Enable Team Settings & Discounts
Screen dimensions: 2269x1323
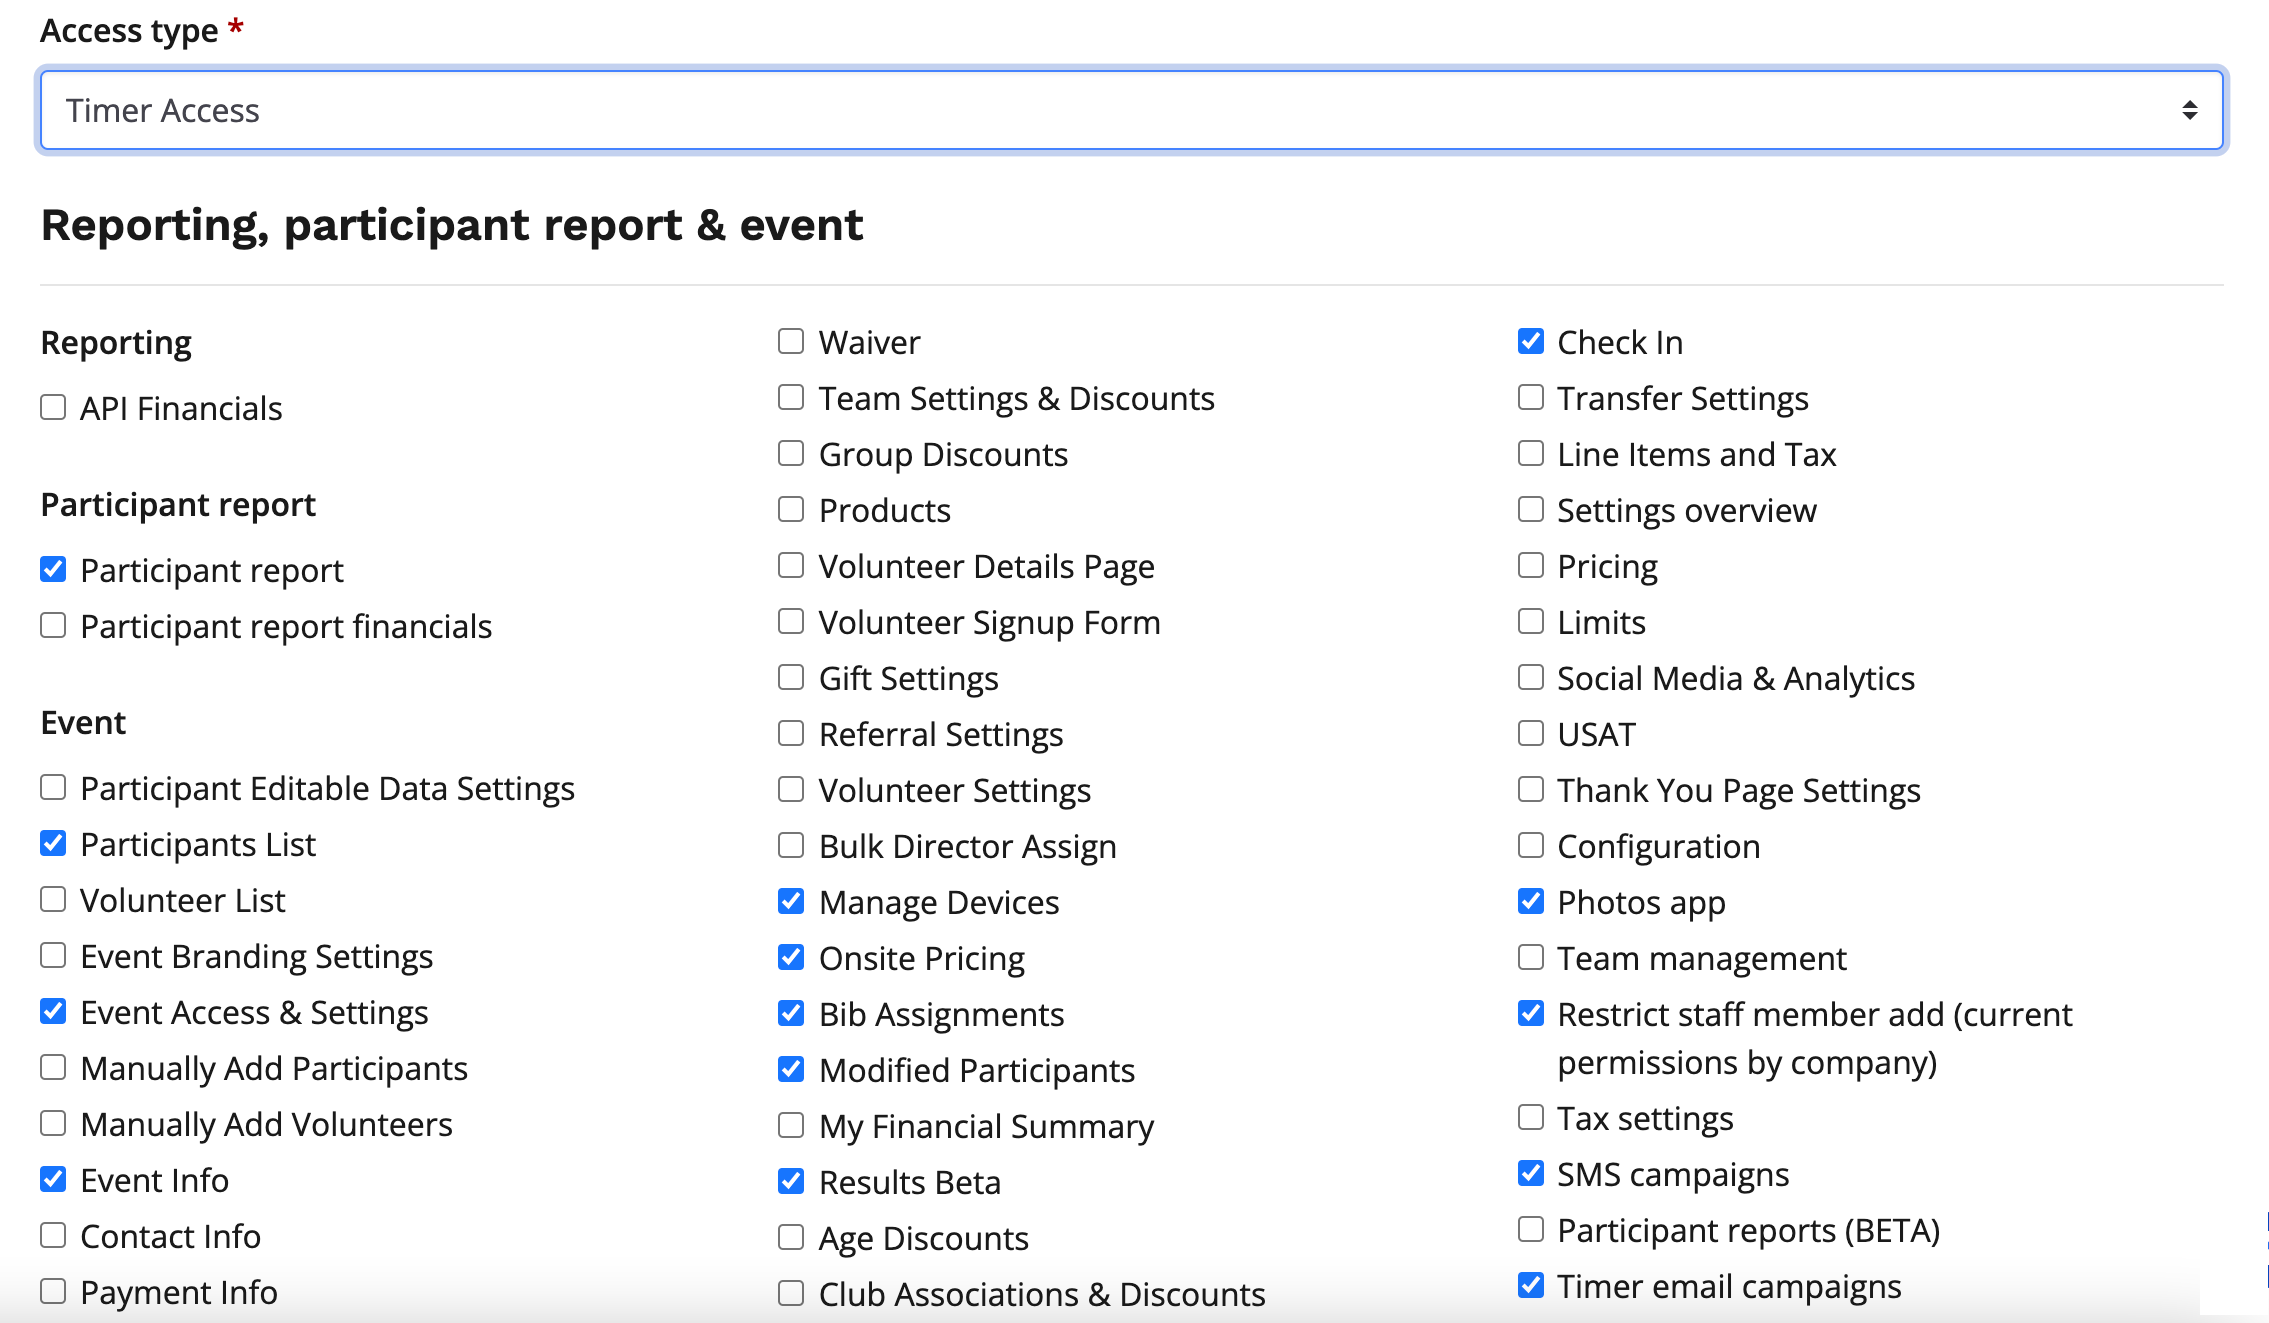791,398
